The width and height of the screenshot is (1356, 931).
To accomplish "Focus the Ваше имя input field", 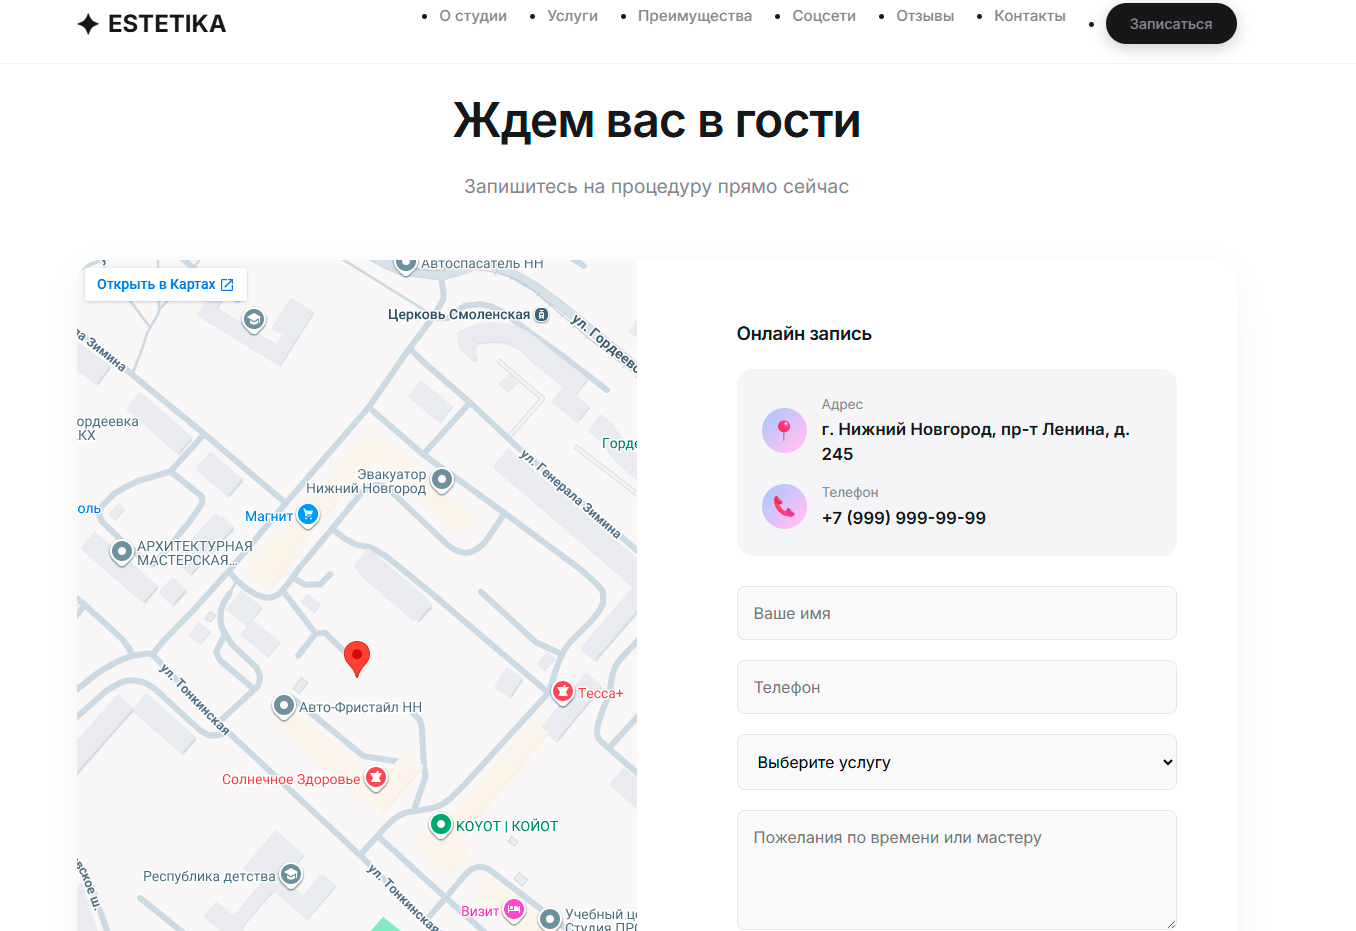I will point(956,613).
